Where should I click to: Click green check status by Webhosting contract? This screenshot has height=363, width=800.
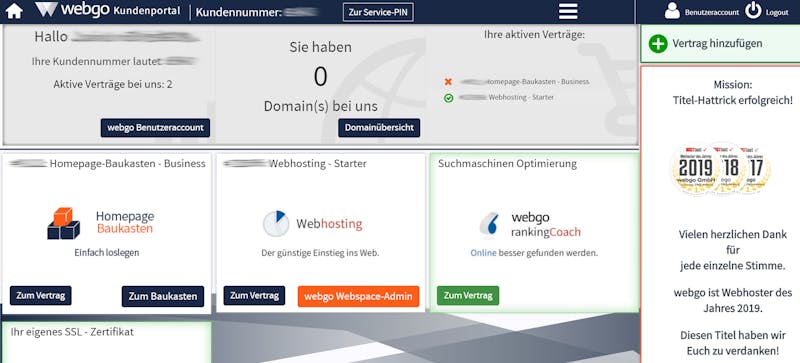click(x=448, y=98)
